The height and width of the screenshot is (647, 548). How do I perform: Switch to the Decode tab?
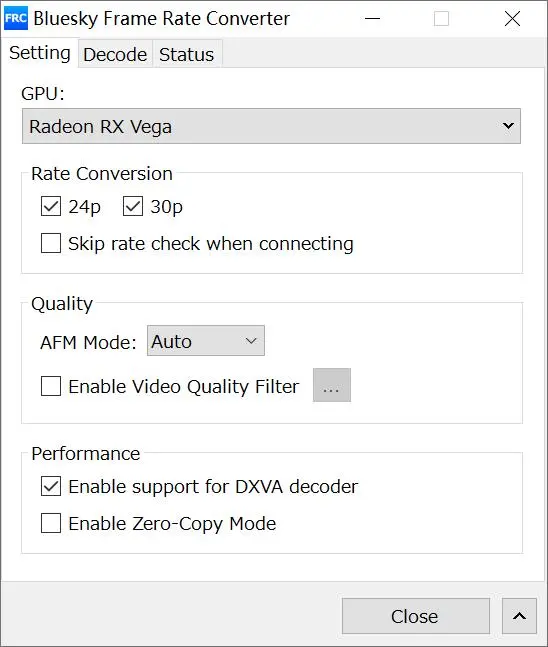(115, 54)
